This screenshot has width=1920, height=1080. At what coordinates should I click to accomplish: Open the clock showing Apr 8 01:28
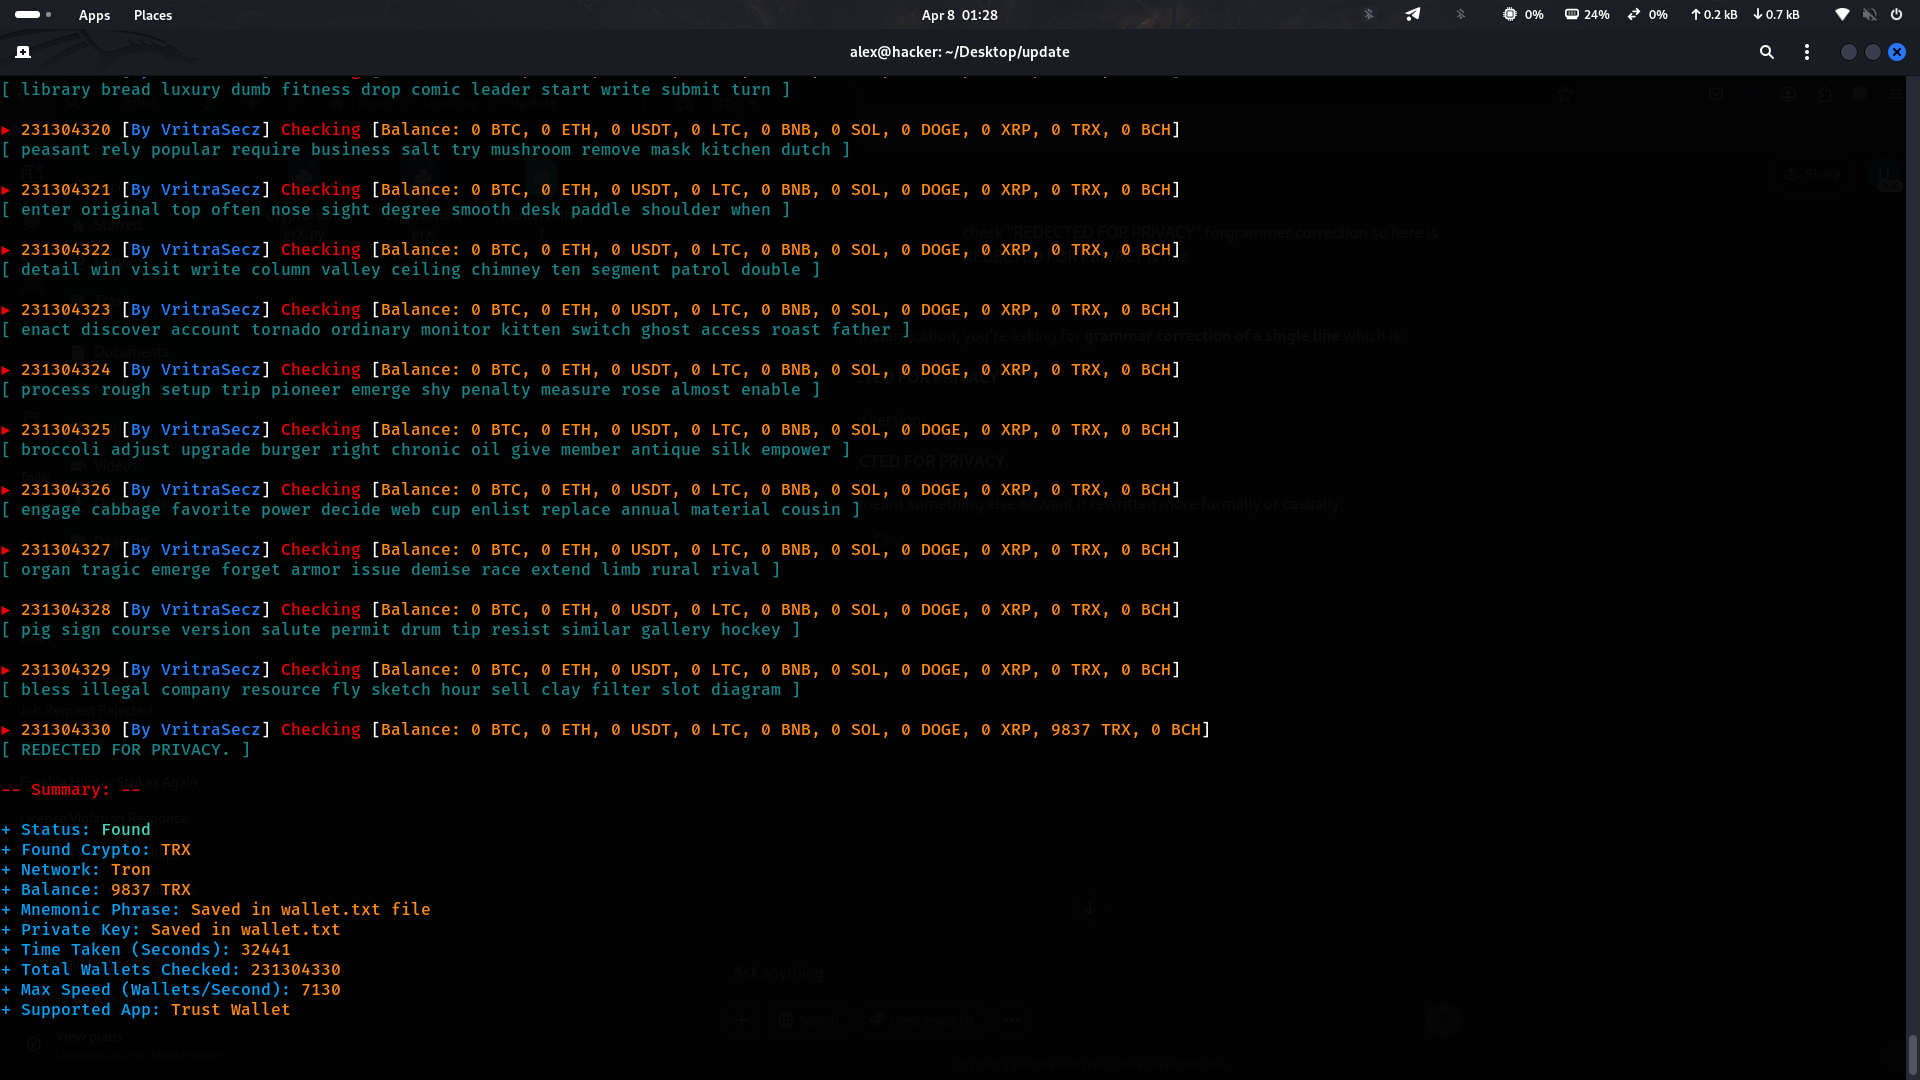click(x=959, y=15)
